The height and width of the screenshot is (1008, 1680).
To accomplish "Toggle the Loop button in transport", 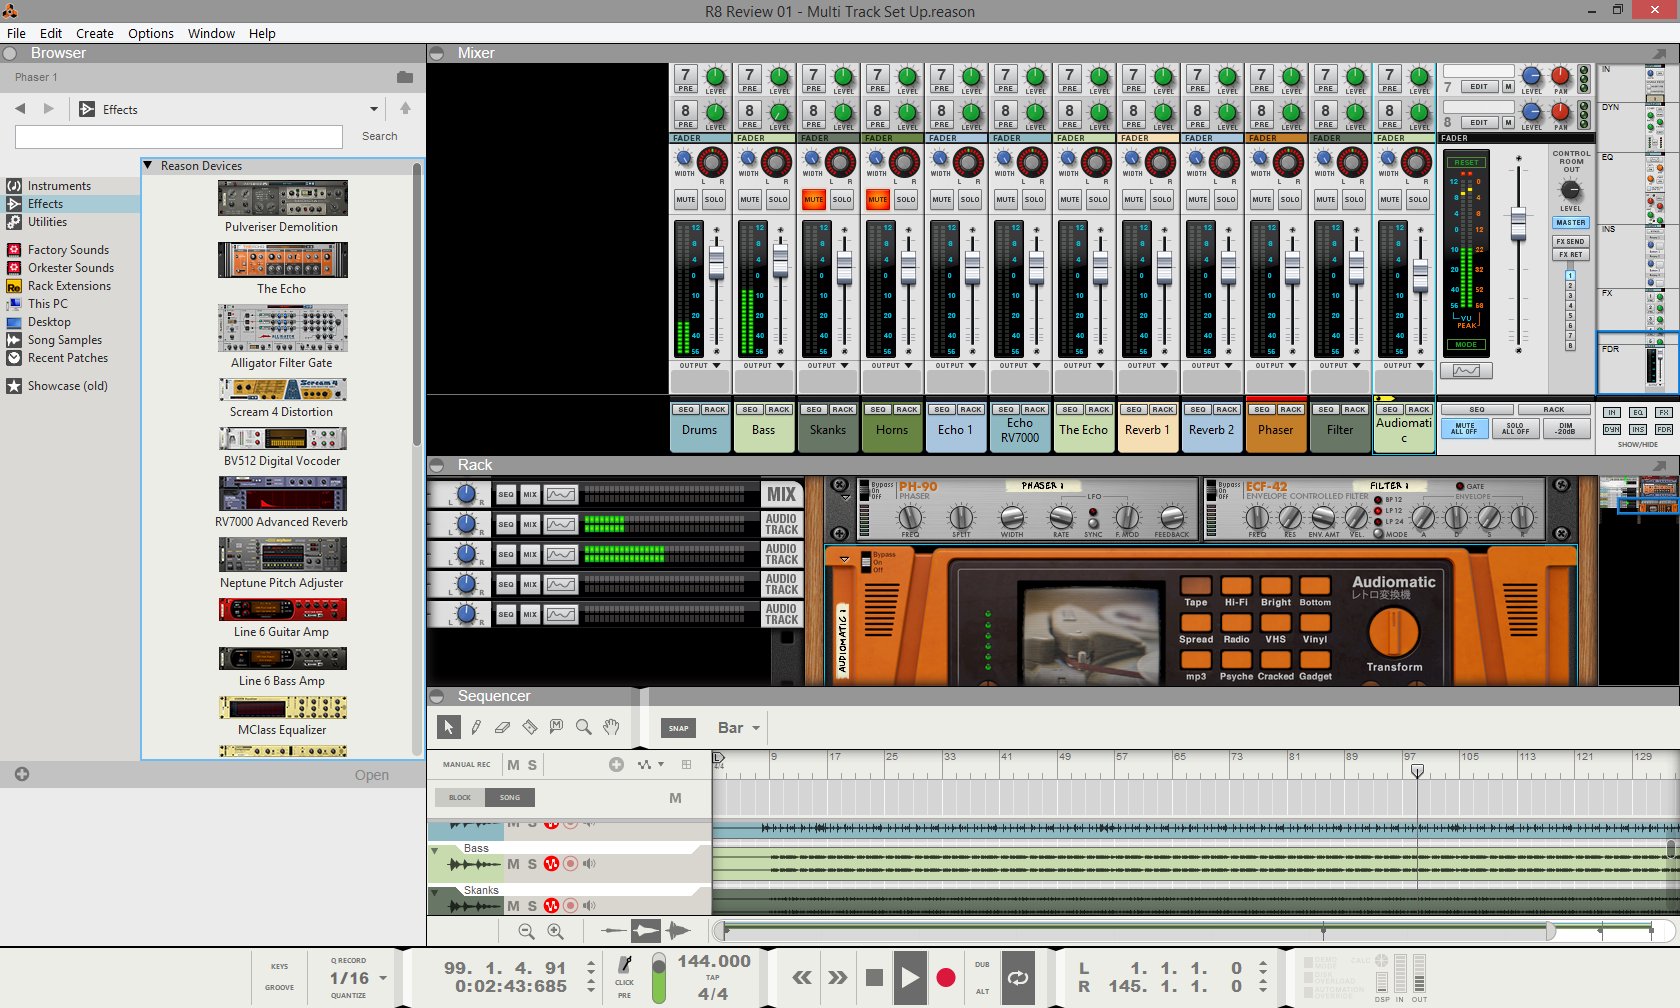I will 1018,977.
